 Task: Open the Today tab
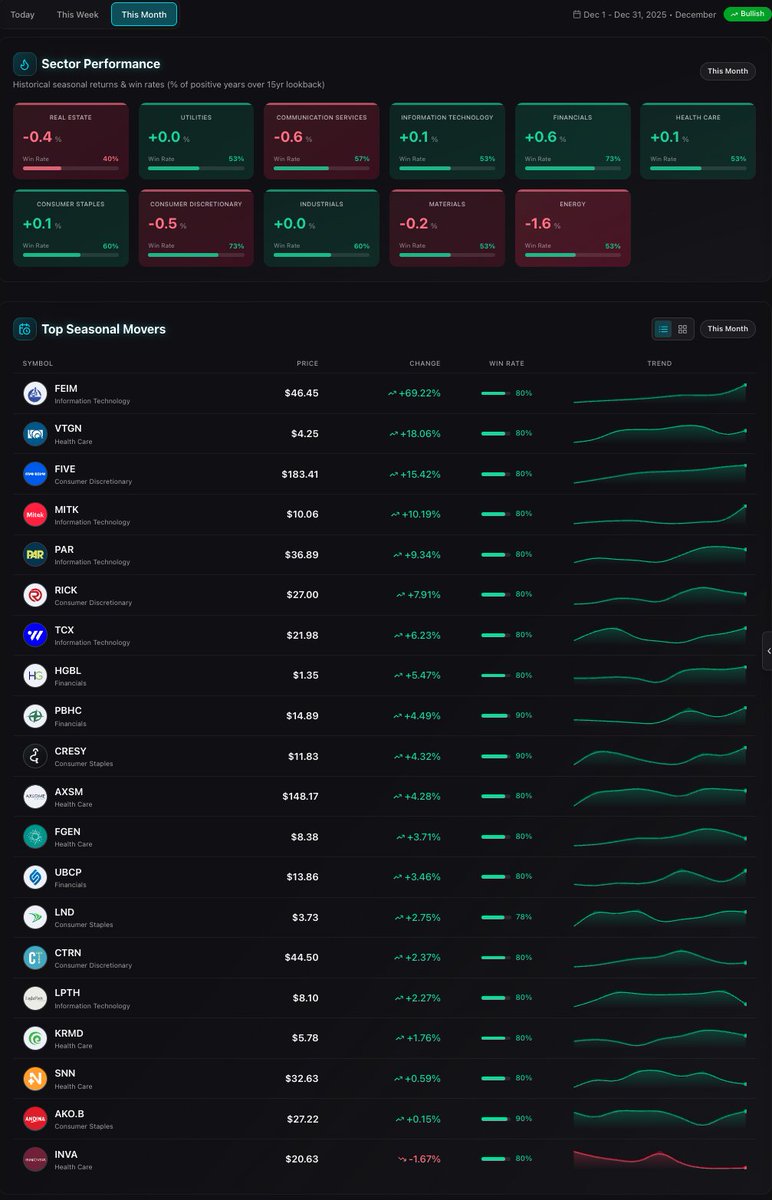[22, 15]
